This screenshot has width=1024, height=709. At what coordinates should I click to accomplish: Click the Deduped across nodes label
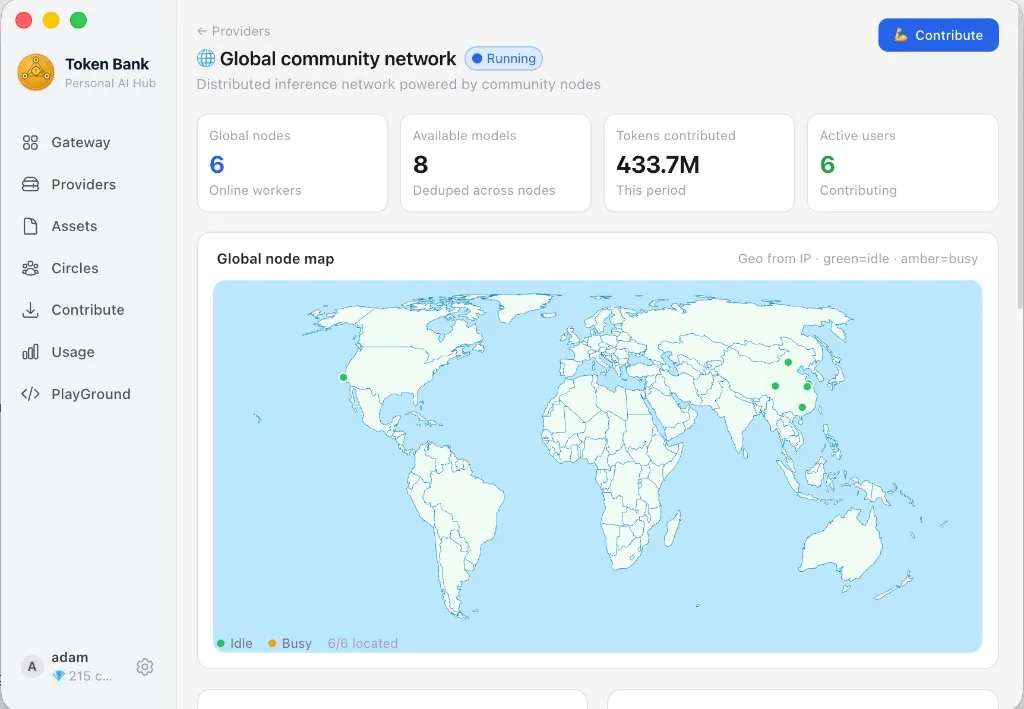pyautogui.click(x=484, y=191)
